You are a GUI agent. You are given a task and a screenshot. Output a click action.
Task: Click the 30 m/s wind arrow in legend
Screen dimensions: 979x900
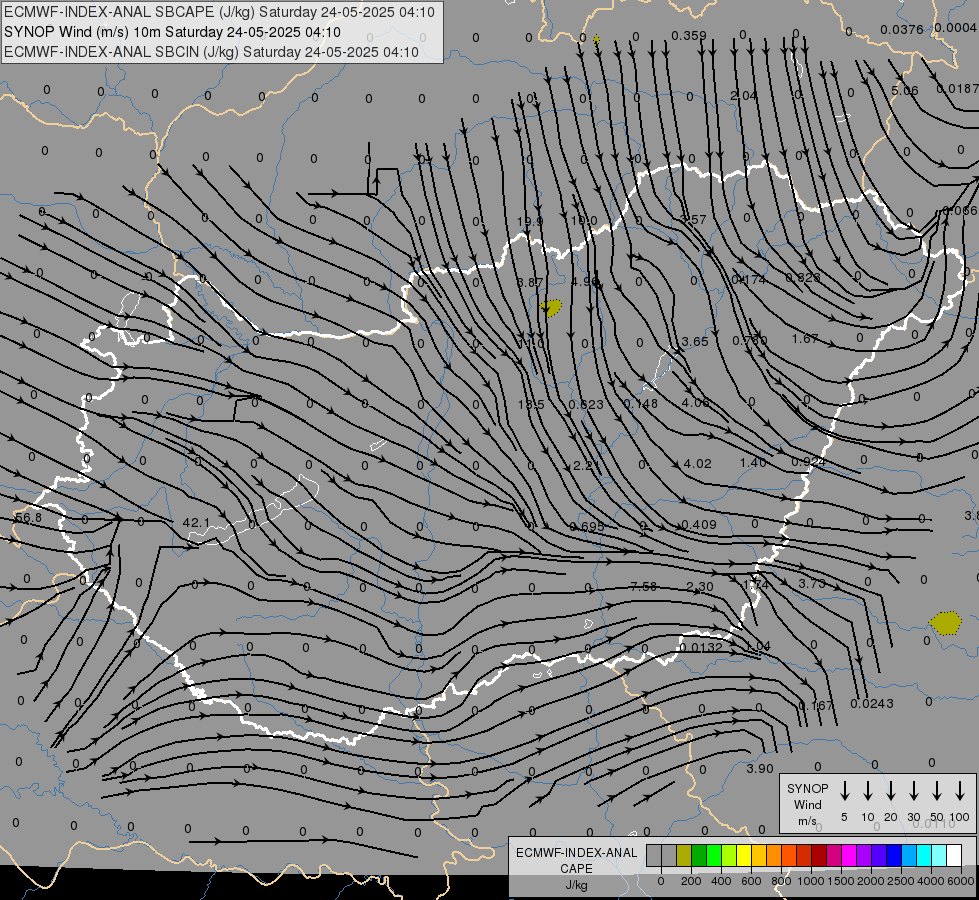(913, 791)
